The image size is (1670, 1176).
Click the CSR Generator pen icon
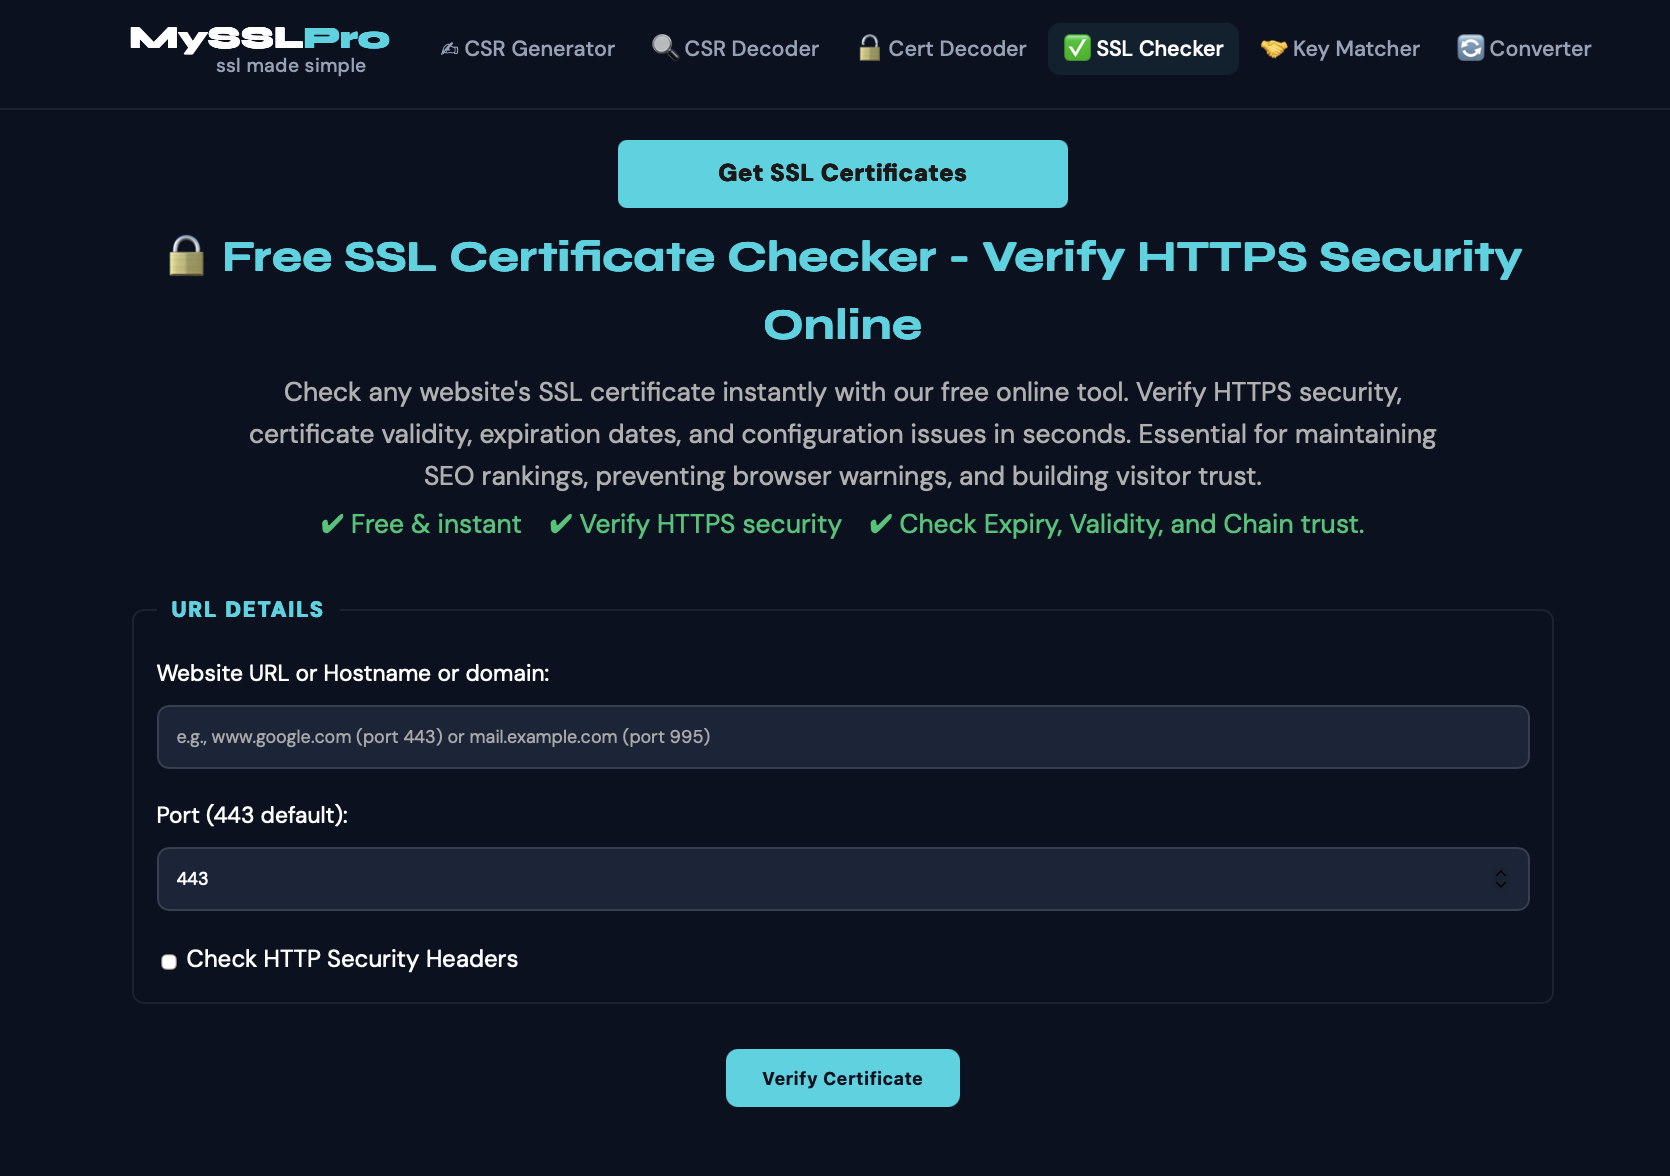[450, 49]
